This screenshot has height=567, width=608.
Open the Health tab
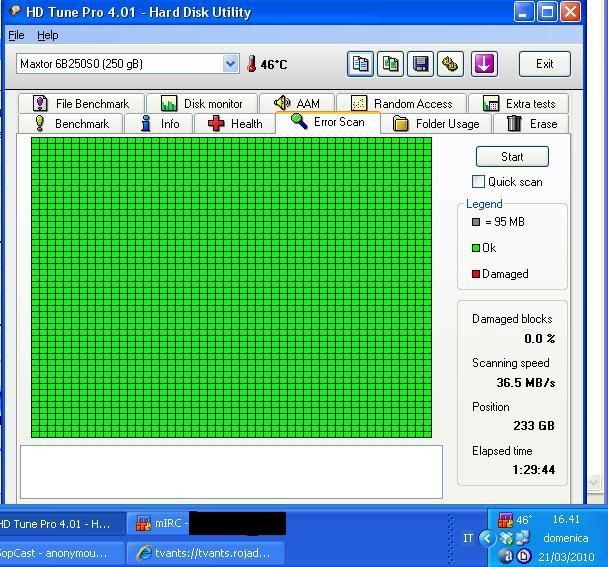click(x=235, y=124)
